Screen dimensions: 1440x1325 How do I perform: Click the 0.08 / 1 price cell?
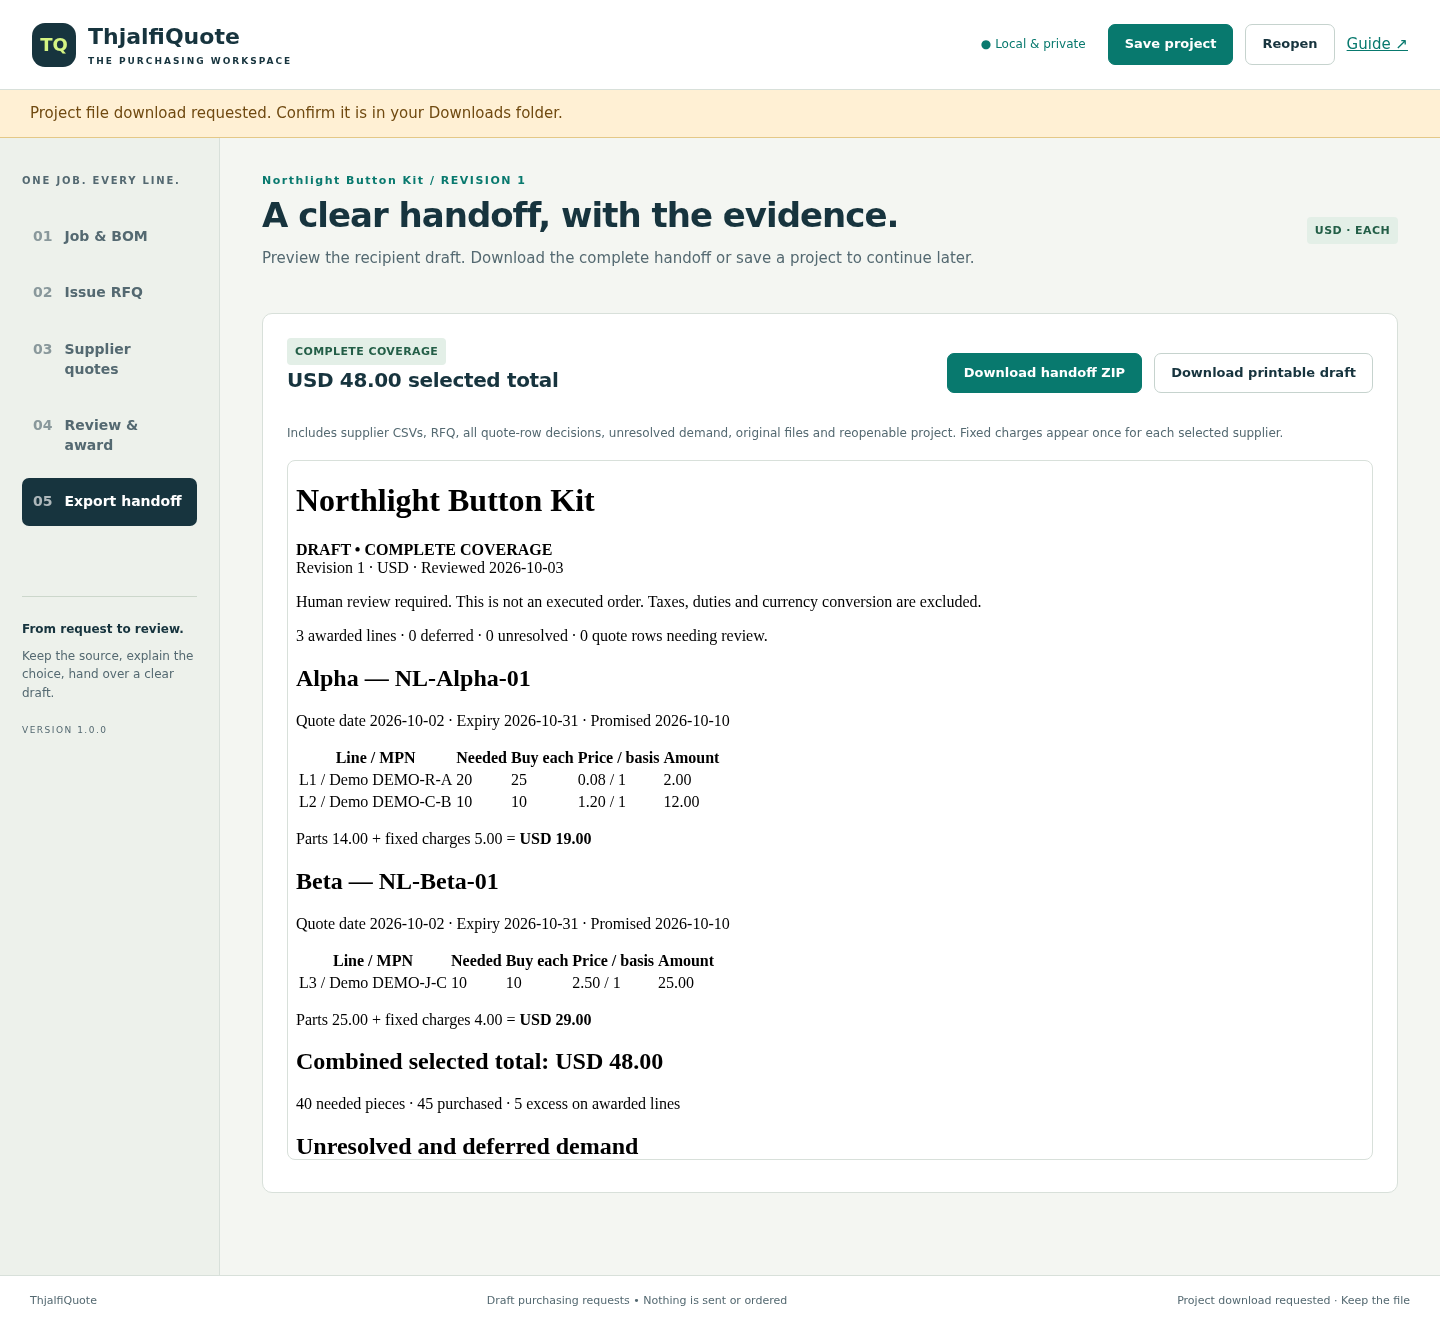point(601,780)
